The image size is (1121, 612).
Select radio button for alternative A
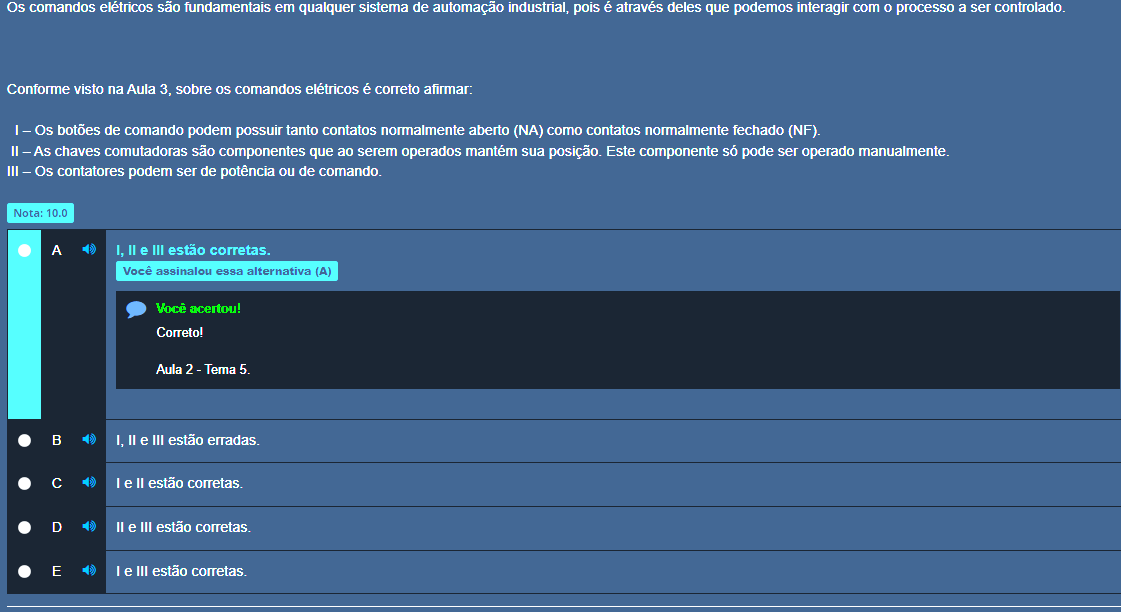pyautogui.click(x=24, y=250)
